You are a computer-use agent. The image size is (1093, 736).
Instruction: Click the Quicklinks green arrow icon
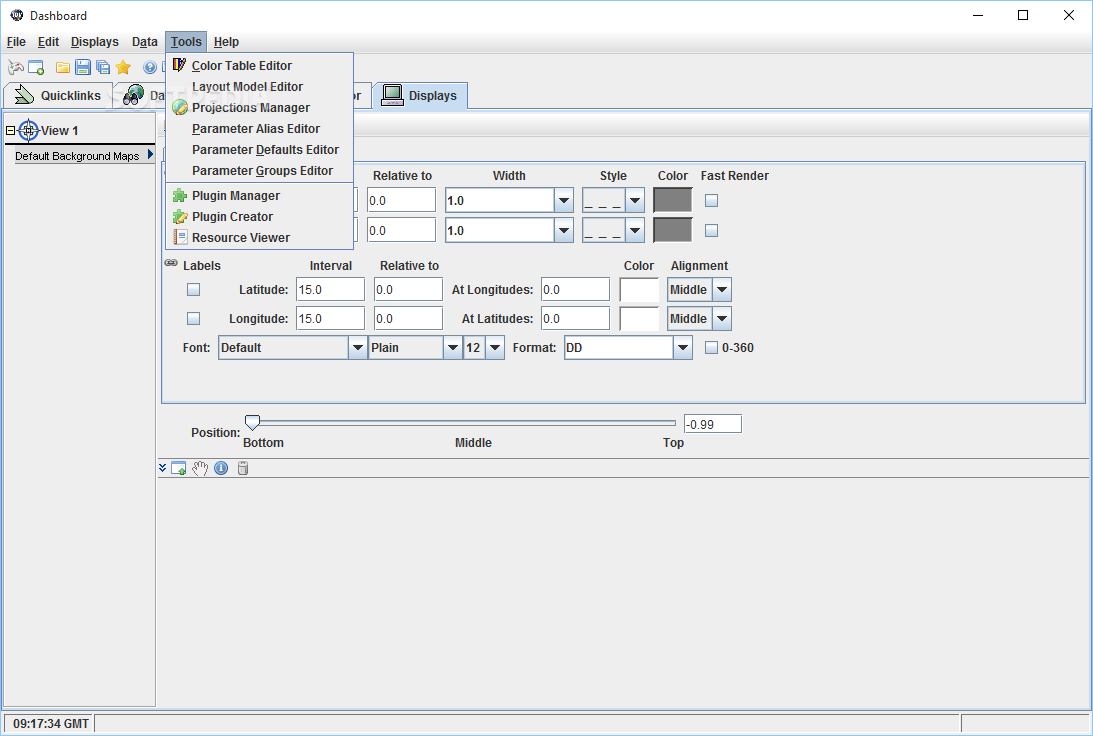pos(24,95)
